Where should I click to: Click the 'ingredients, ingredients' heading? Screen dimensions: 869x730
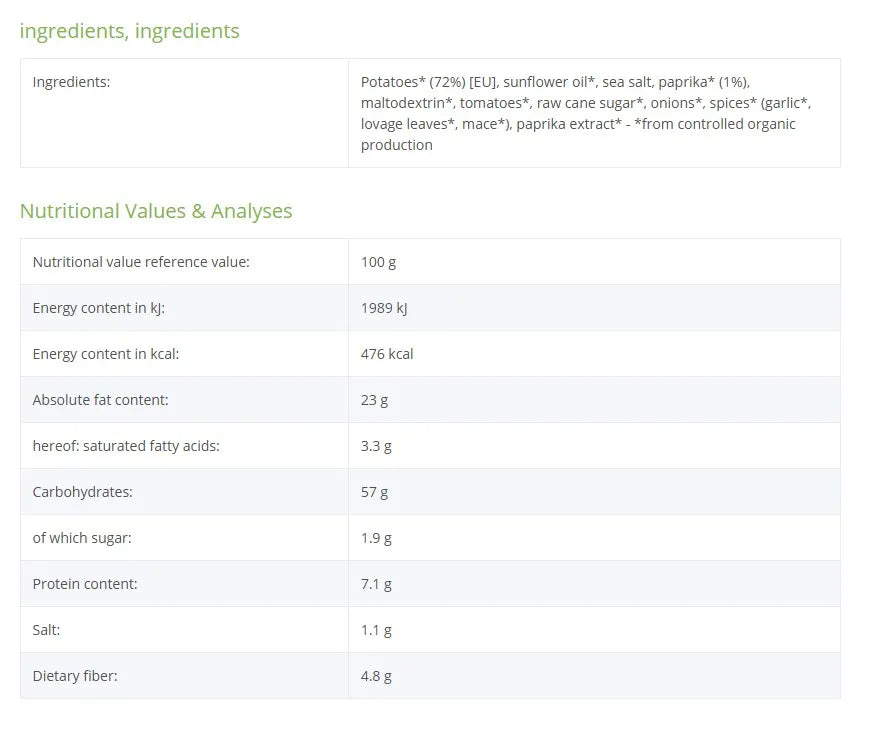click(x=130, y=31)
